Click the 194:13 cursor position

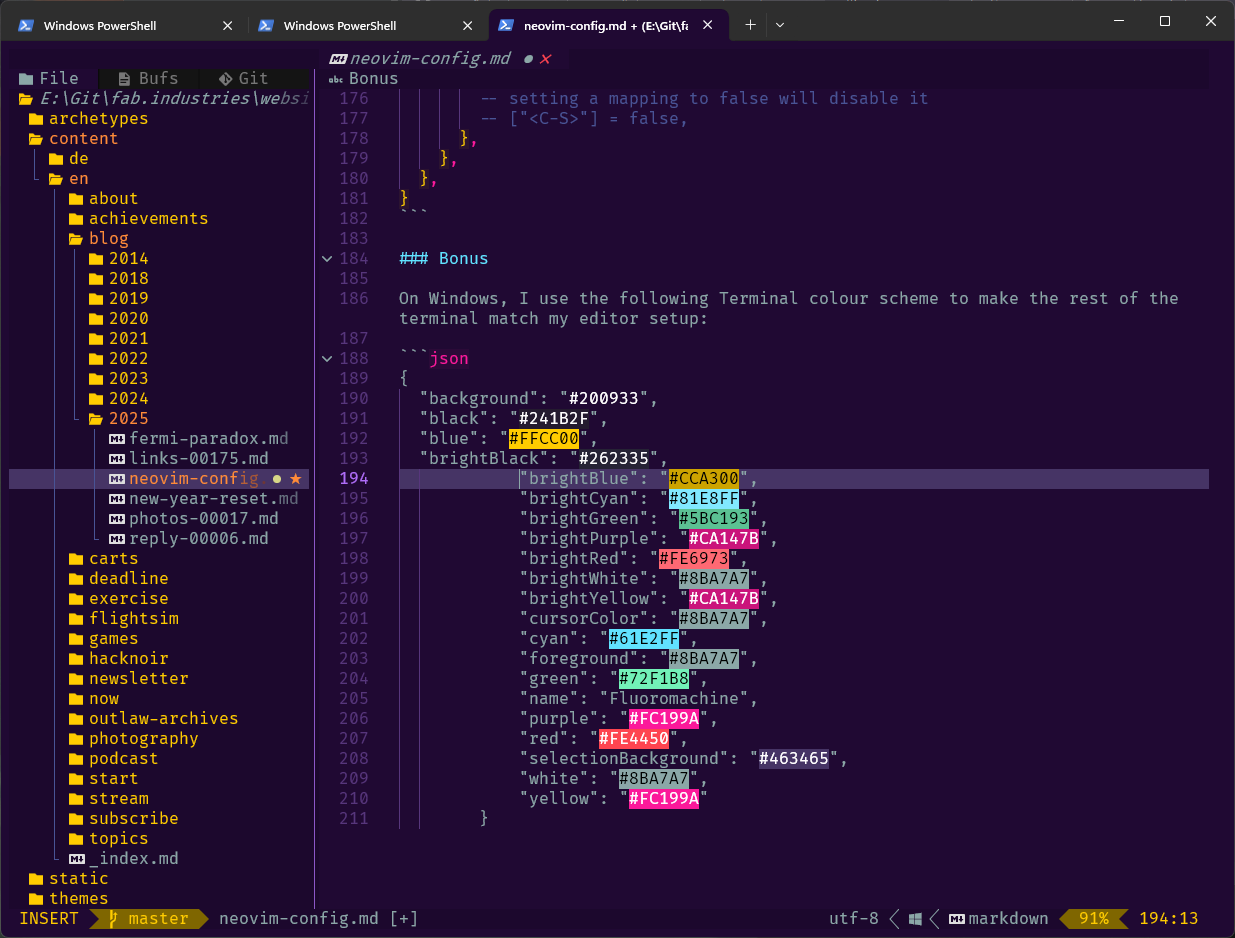(x=1168, y=918)
